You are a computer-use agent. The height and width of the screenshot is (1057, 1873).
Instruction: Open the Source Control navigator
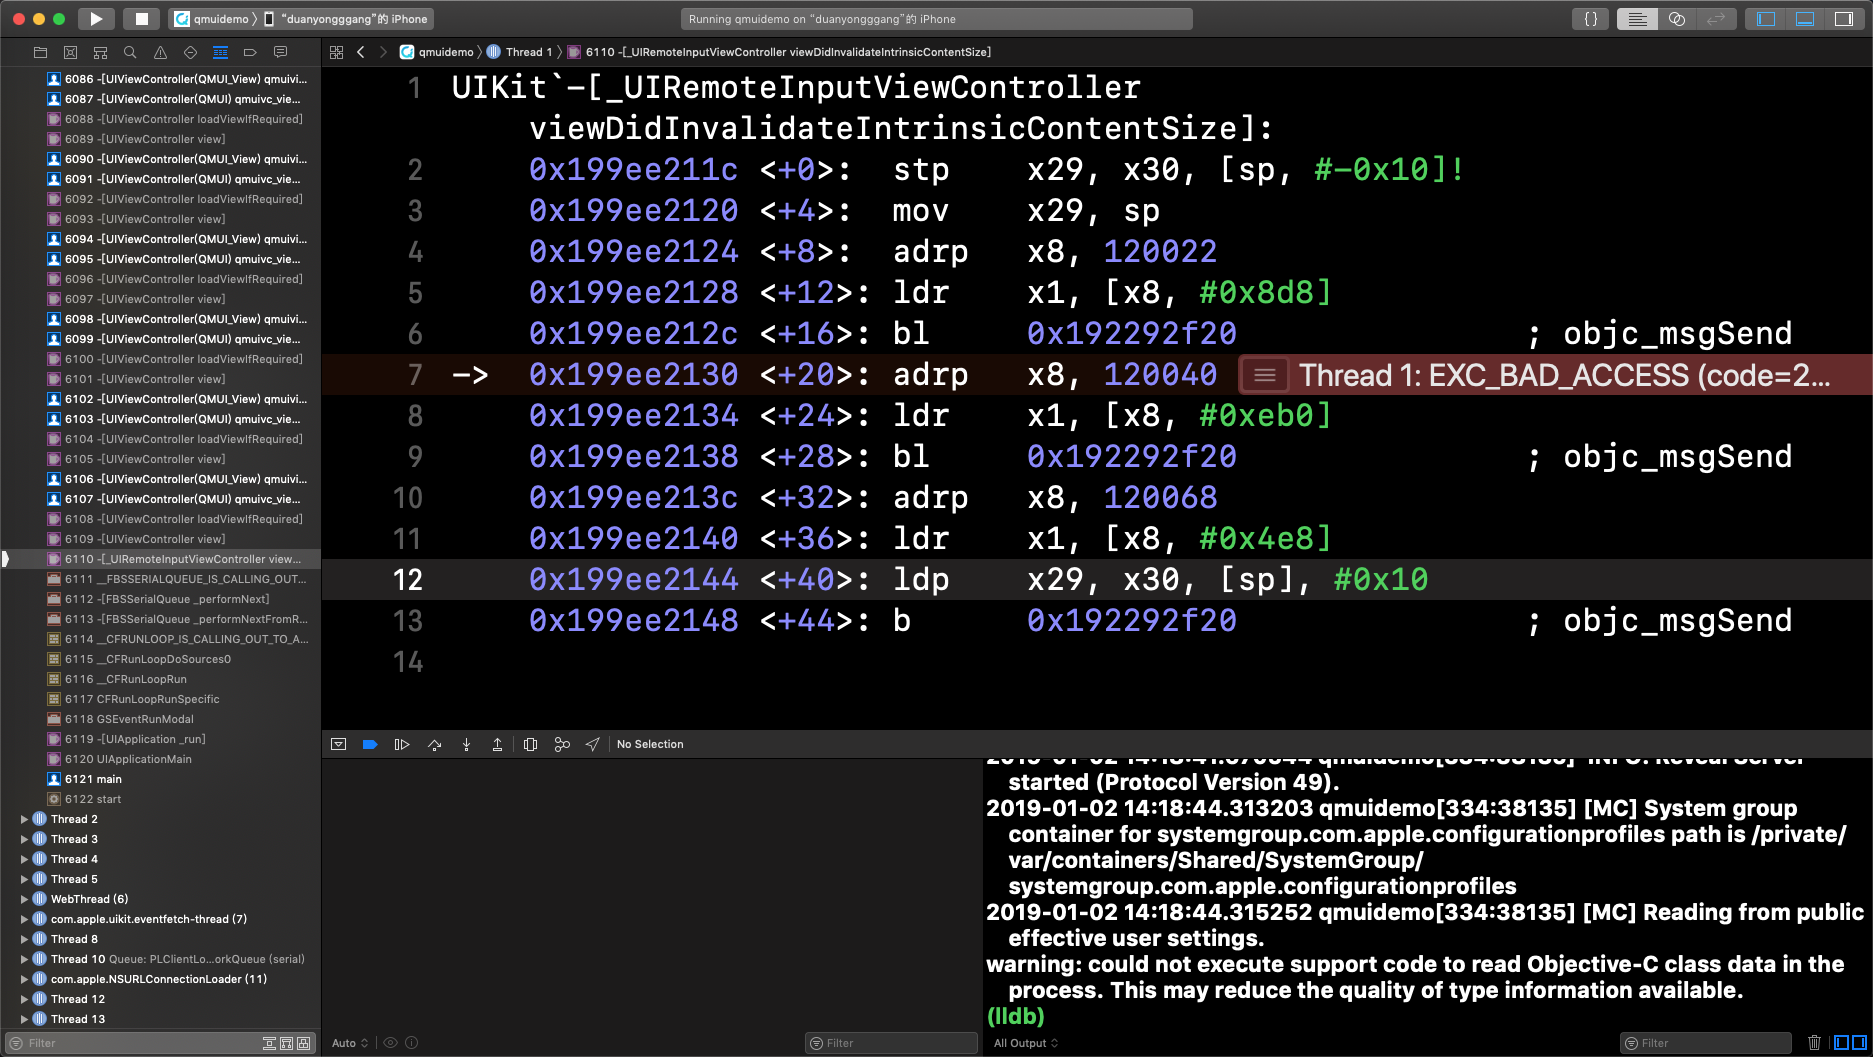tap(70, 52)
